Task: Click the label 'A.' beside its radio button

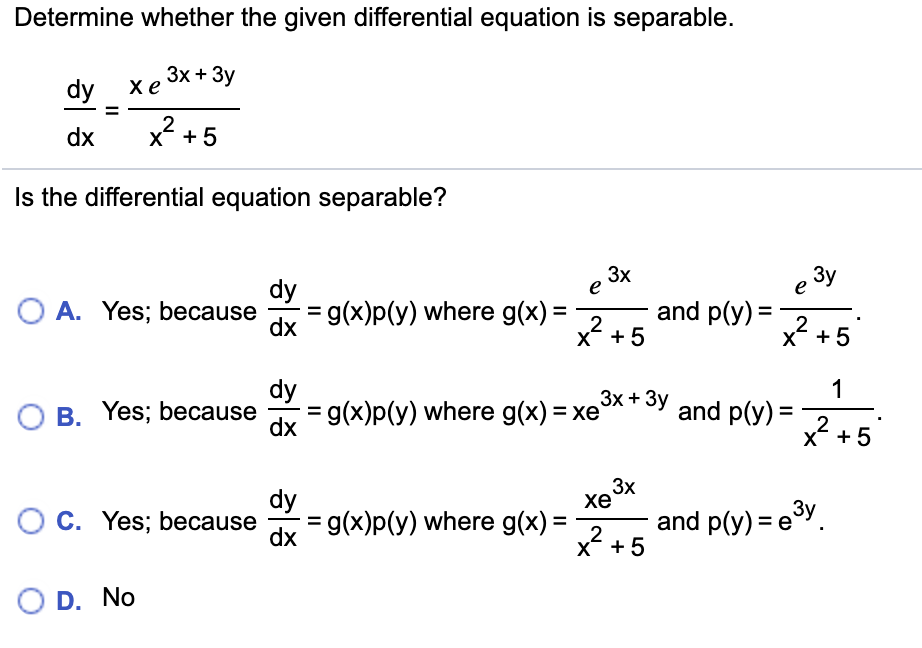Action: pyautogui.click(x=68, y=311)
